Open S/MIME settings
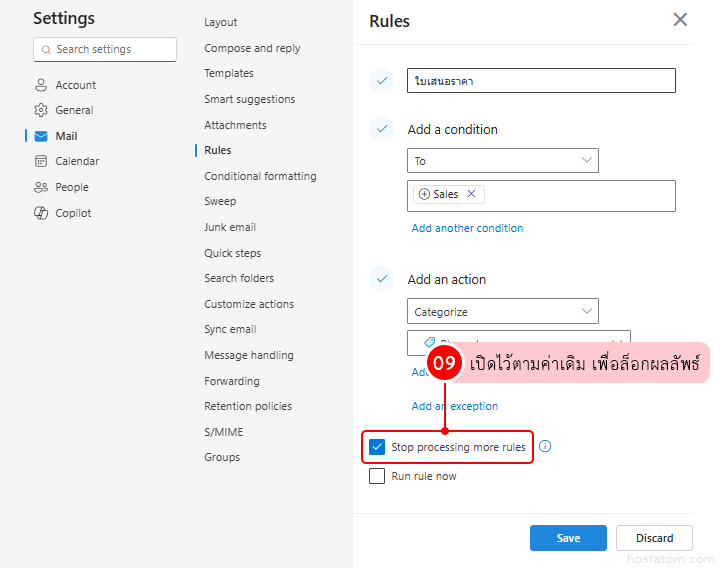The width and height of the screenshot is (720, 568). click(224, 432)
